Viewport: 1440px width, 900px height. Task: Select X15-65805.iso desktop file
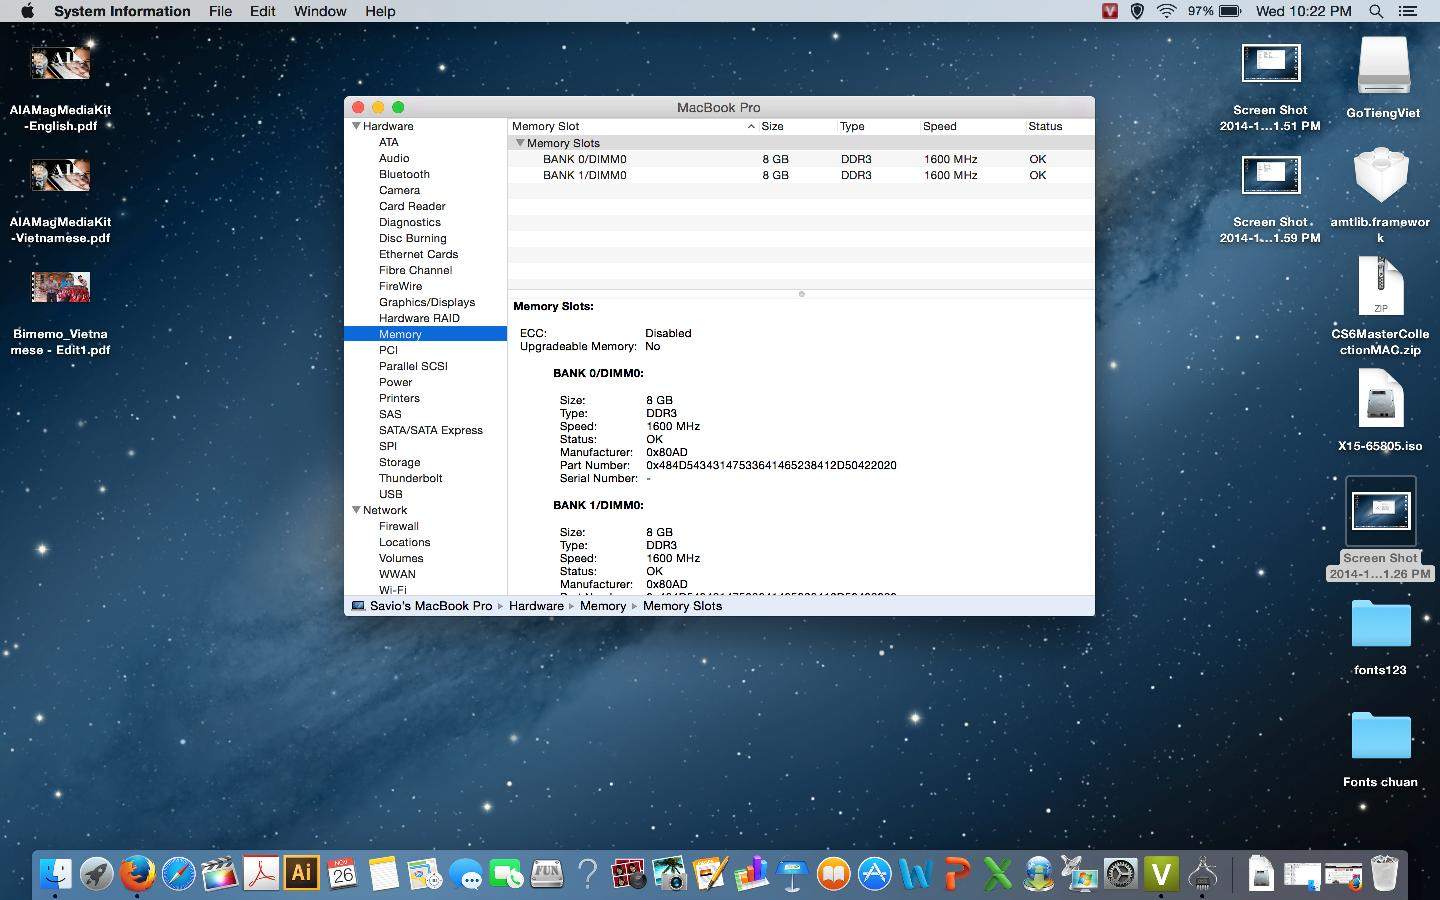coord(1380,411)
